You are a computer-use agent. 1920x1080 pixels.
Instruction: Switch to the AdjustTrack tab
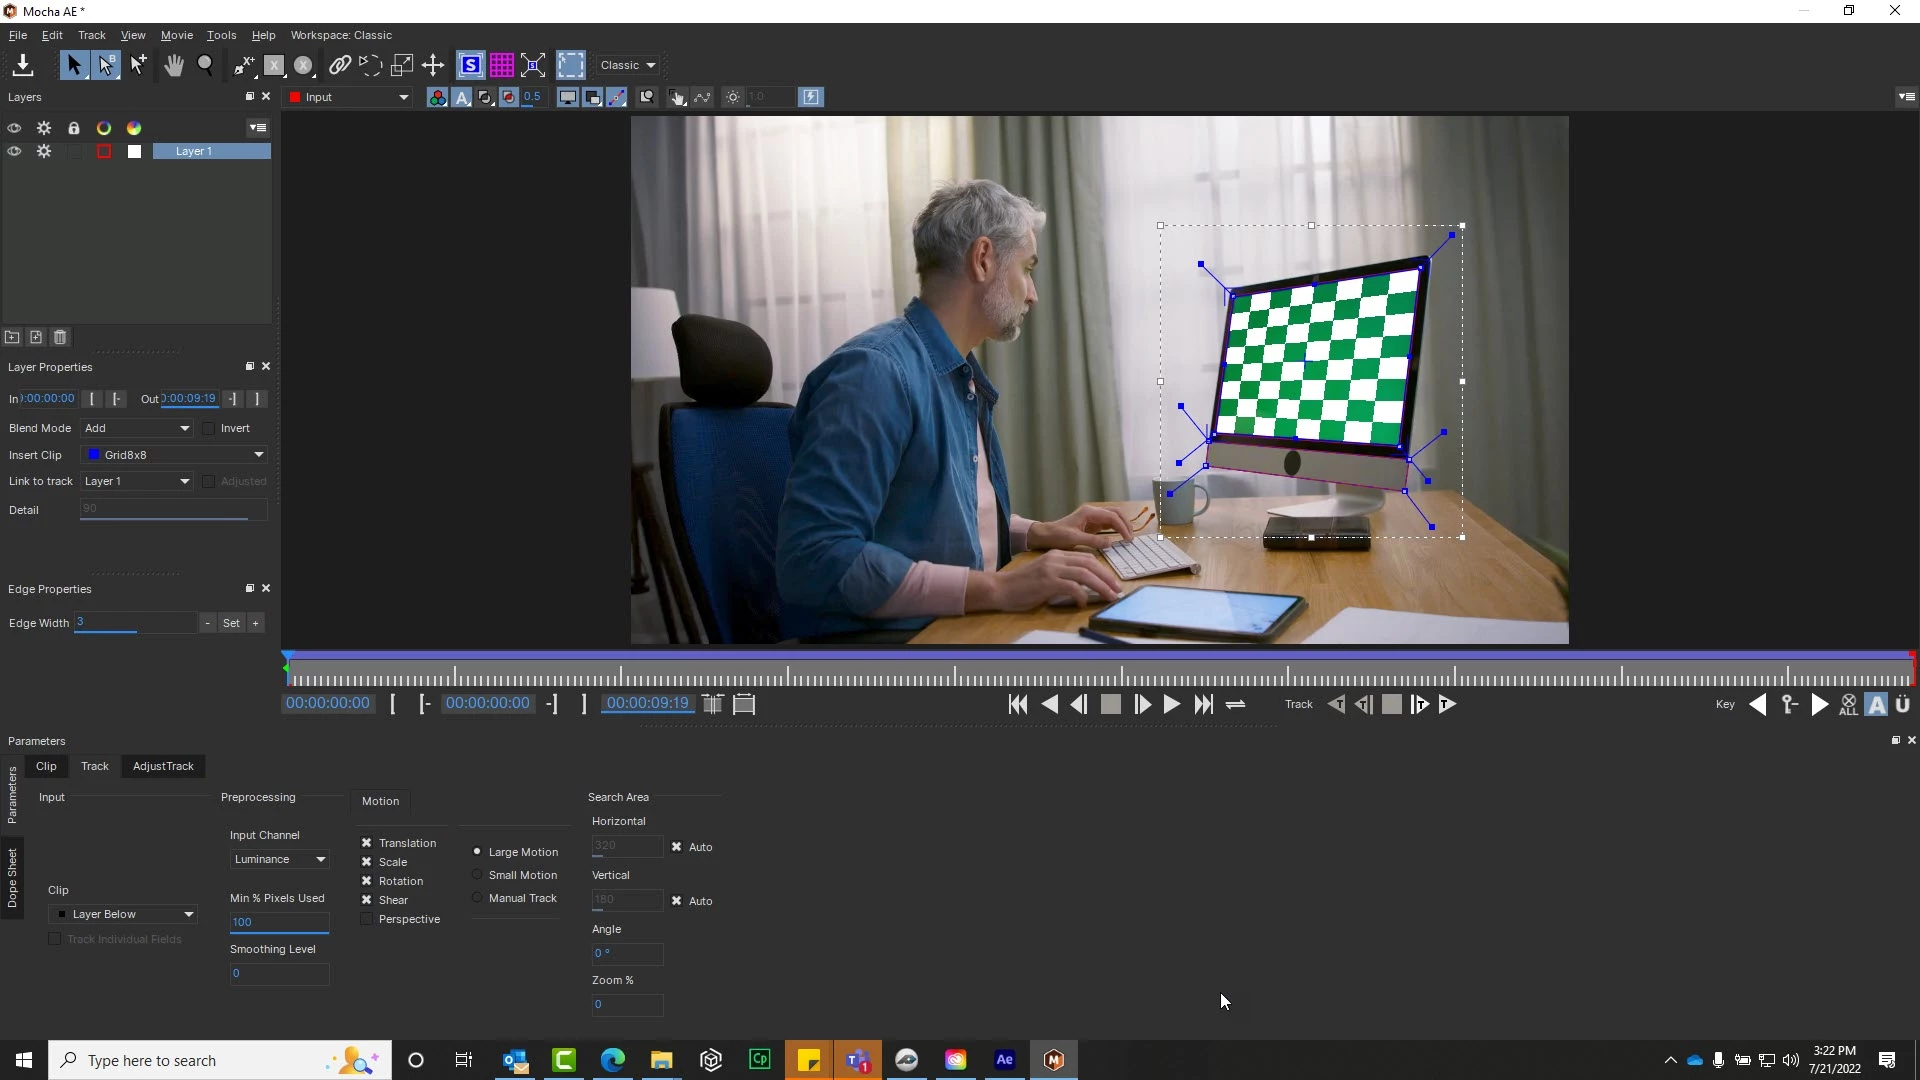[x=163, y=767]
